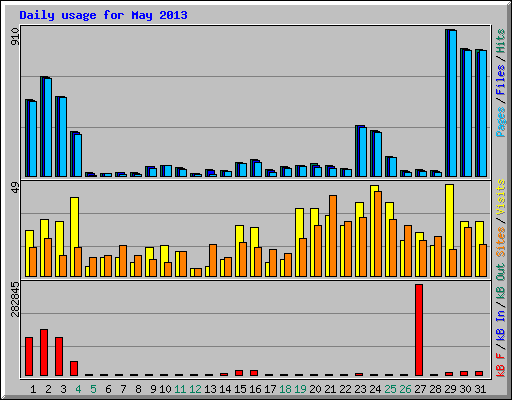Click day 6 on the x-axis
Viewport: 512px width, 400px height.
click(108, 389)
